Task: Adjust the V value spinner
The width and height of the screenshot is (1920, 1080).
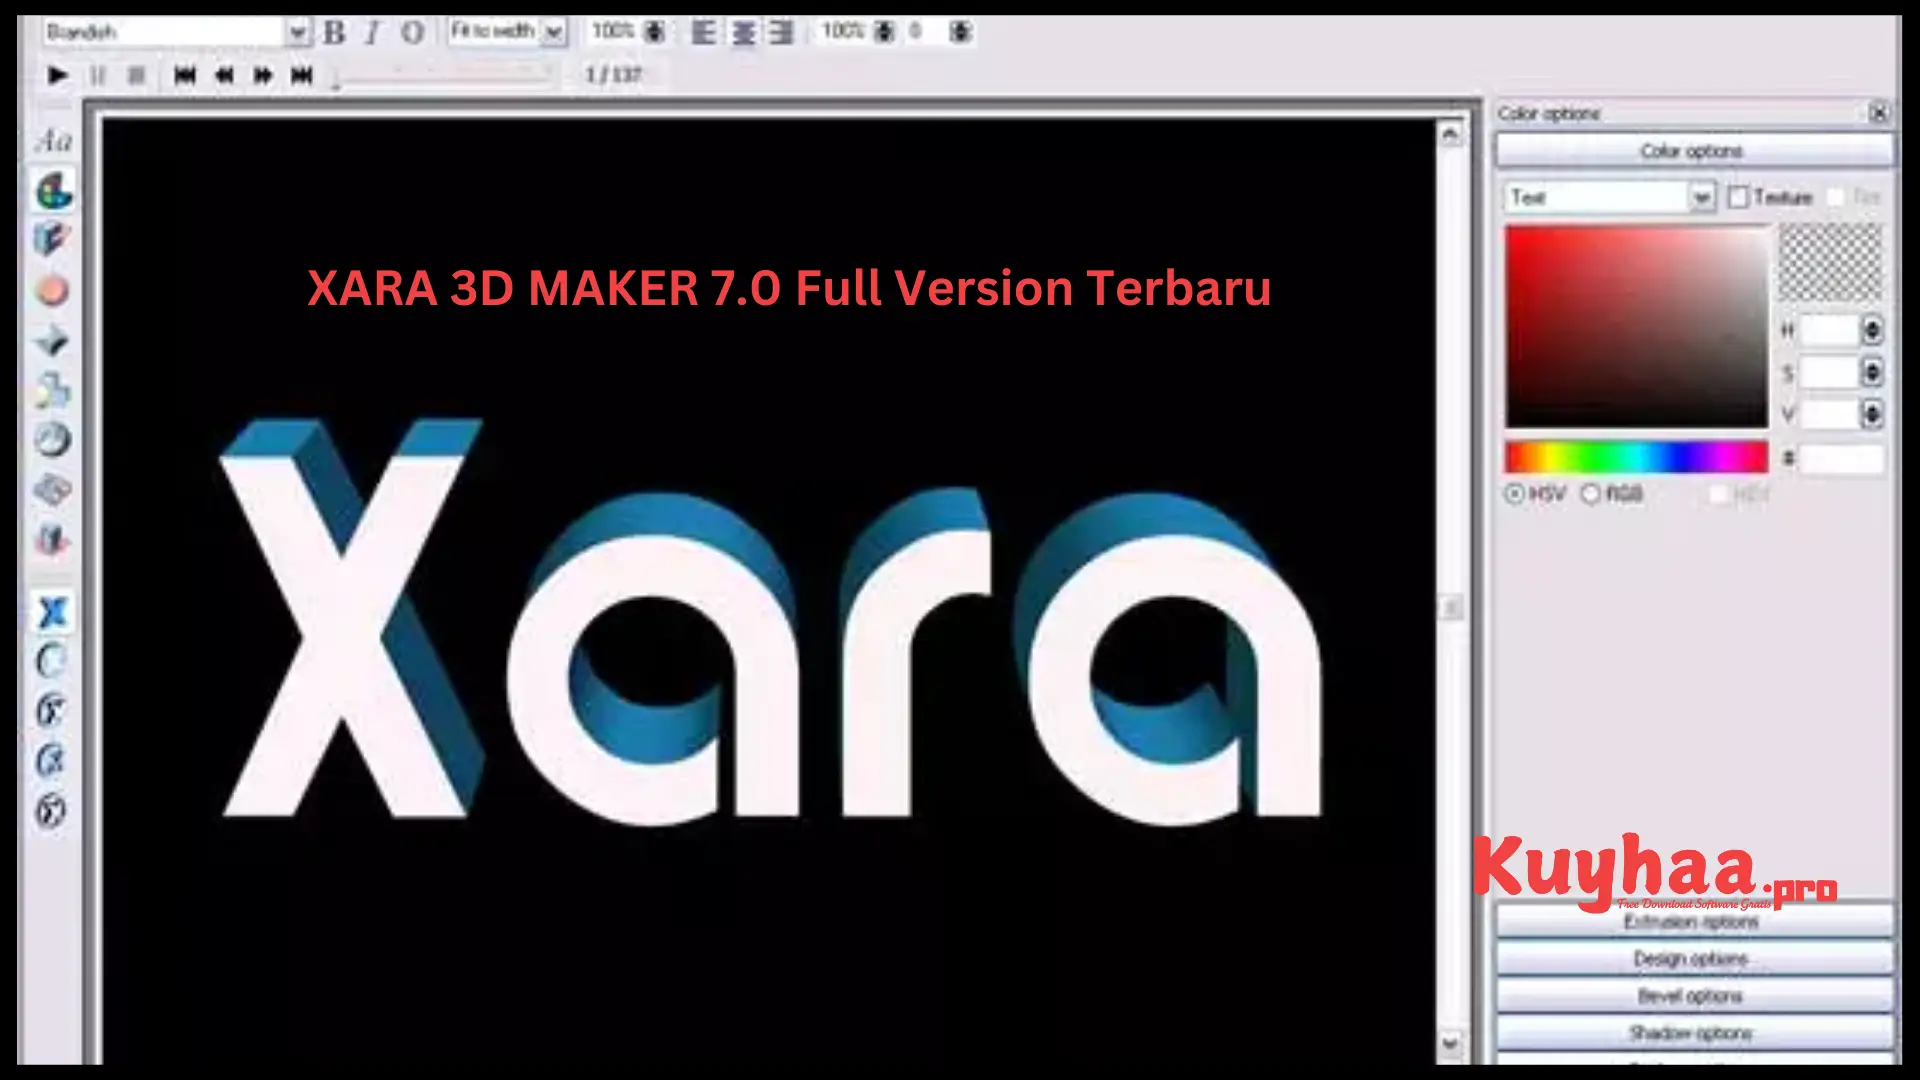Action: tap(1872, 413)
